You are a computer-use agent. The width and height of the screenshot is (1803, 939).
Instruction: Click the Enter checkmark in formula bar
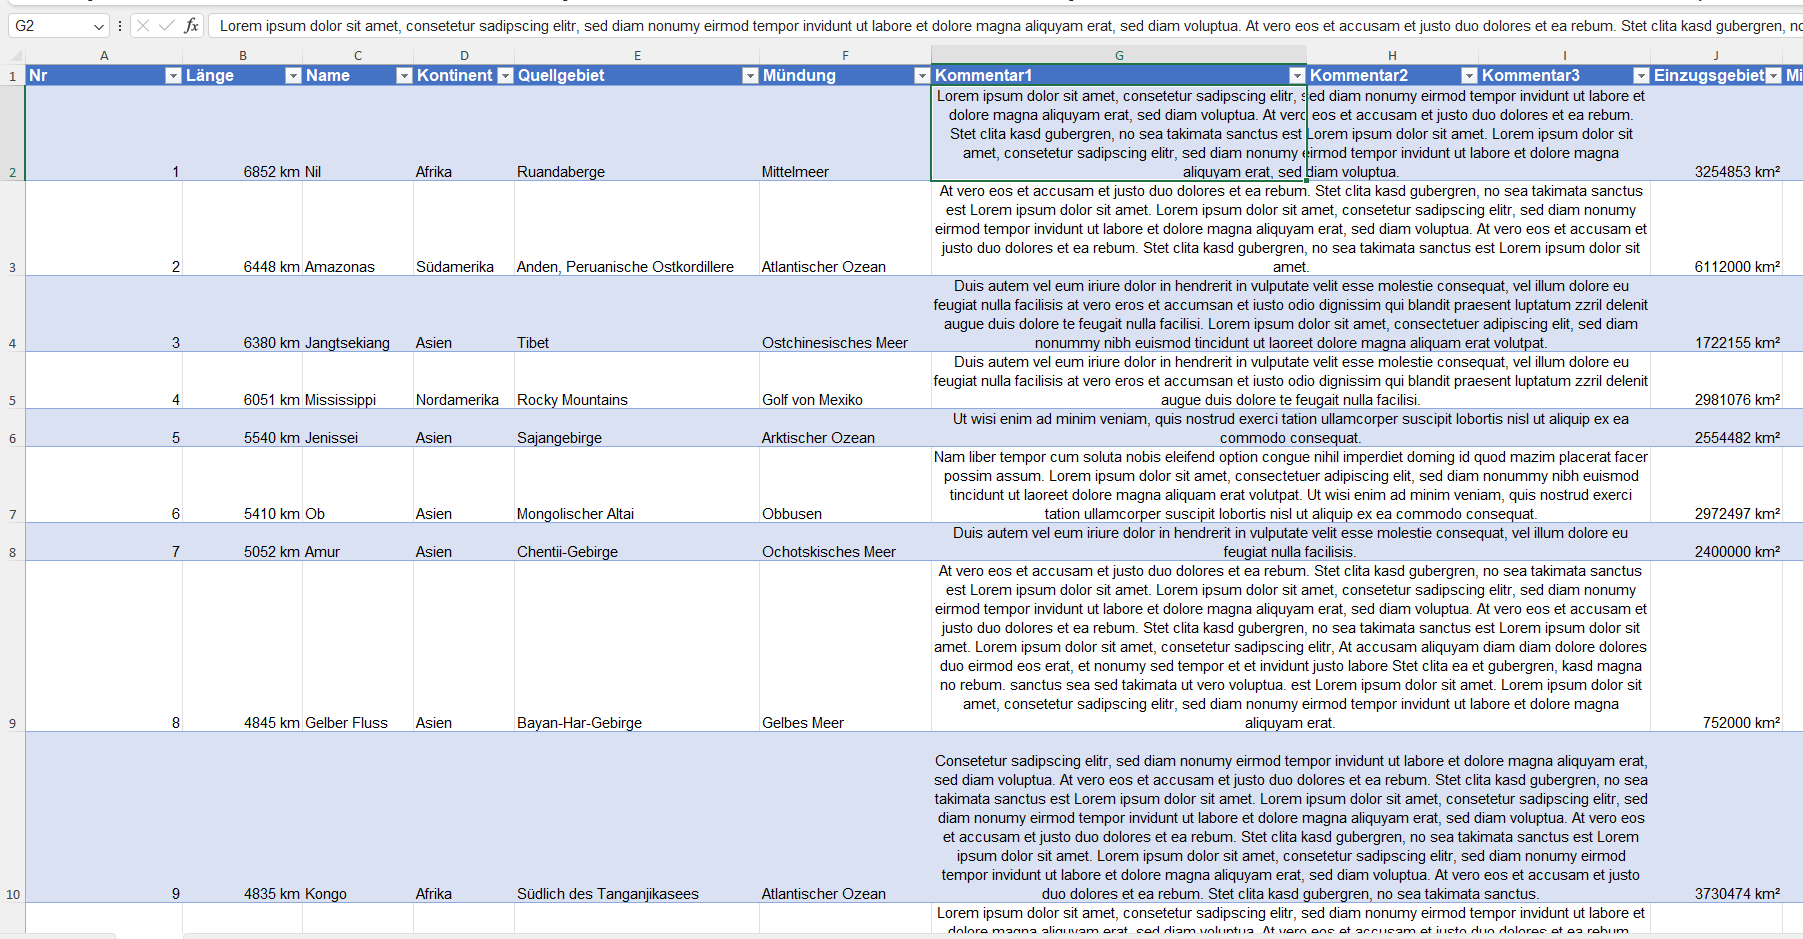(167, 26)
